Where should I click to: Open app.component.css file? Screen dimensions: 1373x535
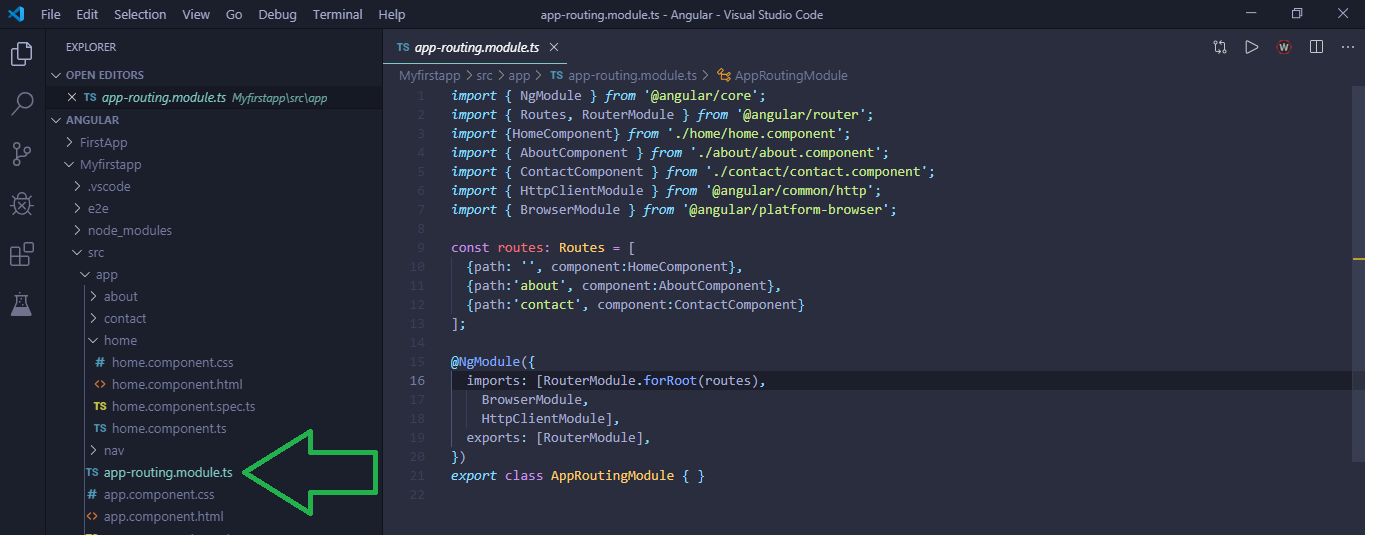coord(159,495)
